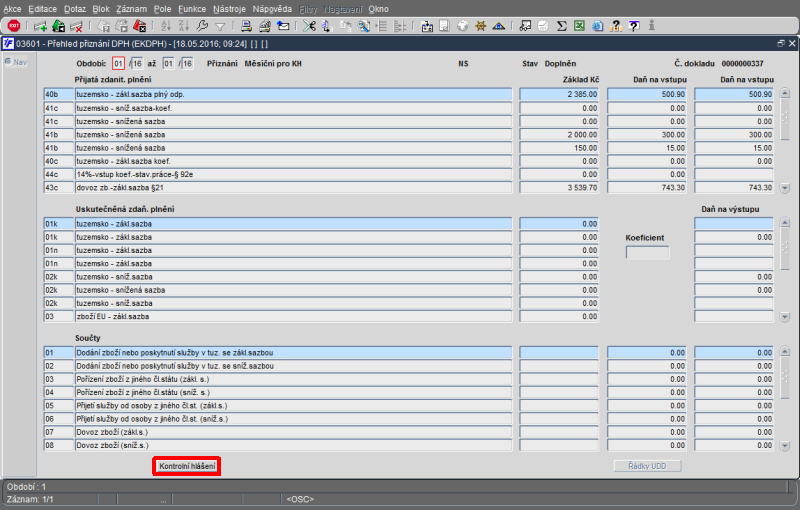Viewport: 800px width, 510px height.
Task: Click the sort descending Z-A icon
Action: (184, 26)
